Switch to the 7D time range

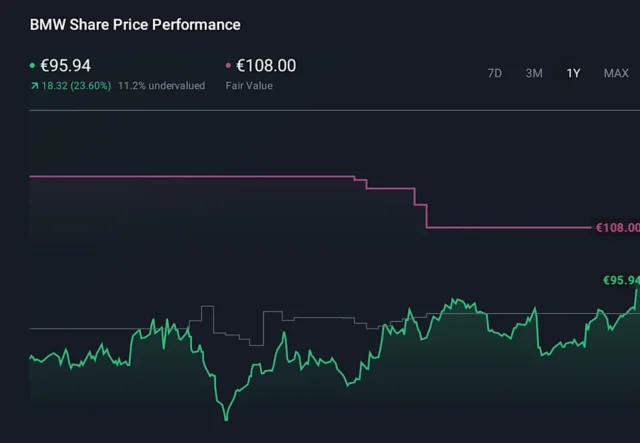click(494, 73)
